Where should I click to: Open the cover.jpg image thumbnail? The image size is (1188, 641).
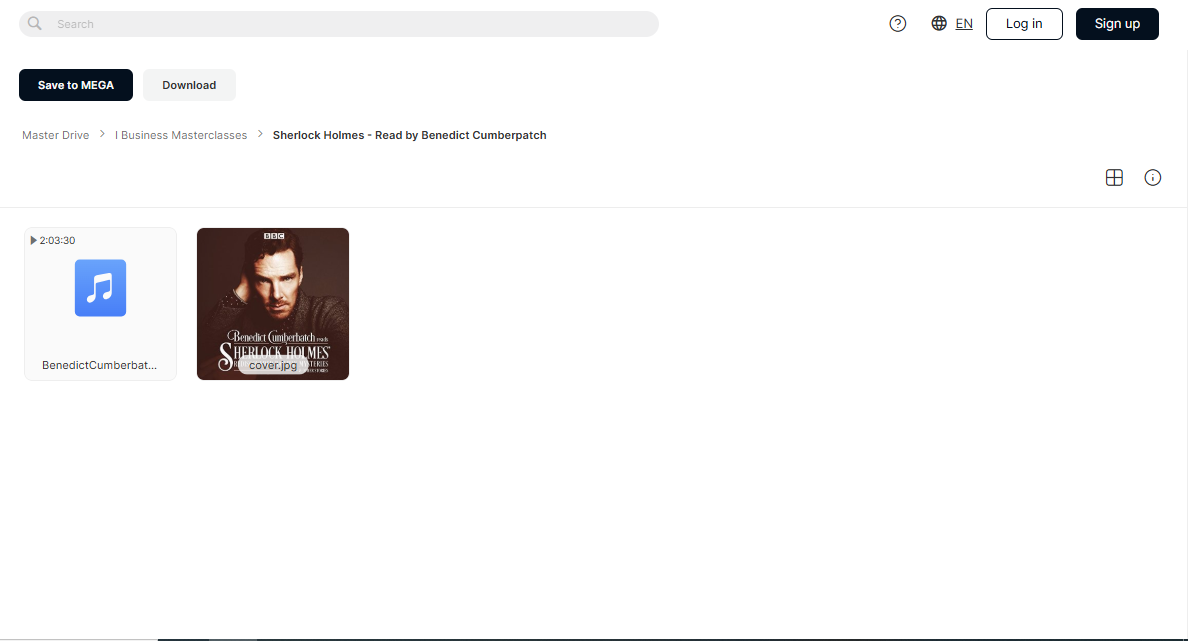click(x=273, y=303)
